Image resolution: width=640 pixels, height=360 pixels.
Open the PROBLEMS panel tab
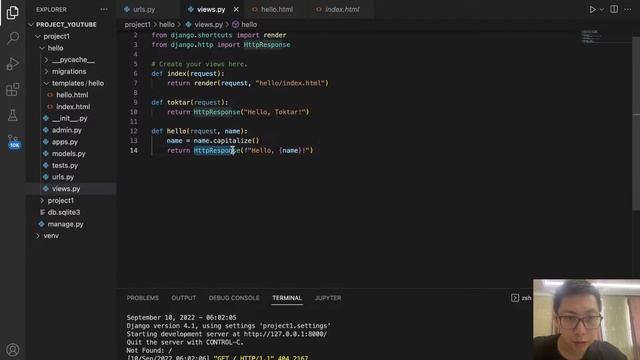pos(142,298)
